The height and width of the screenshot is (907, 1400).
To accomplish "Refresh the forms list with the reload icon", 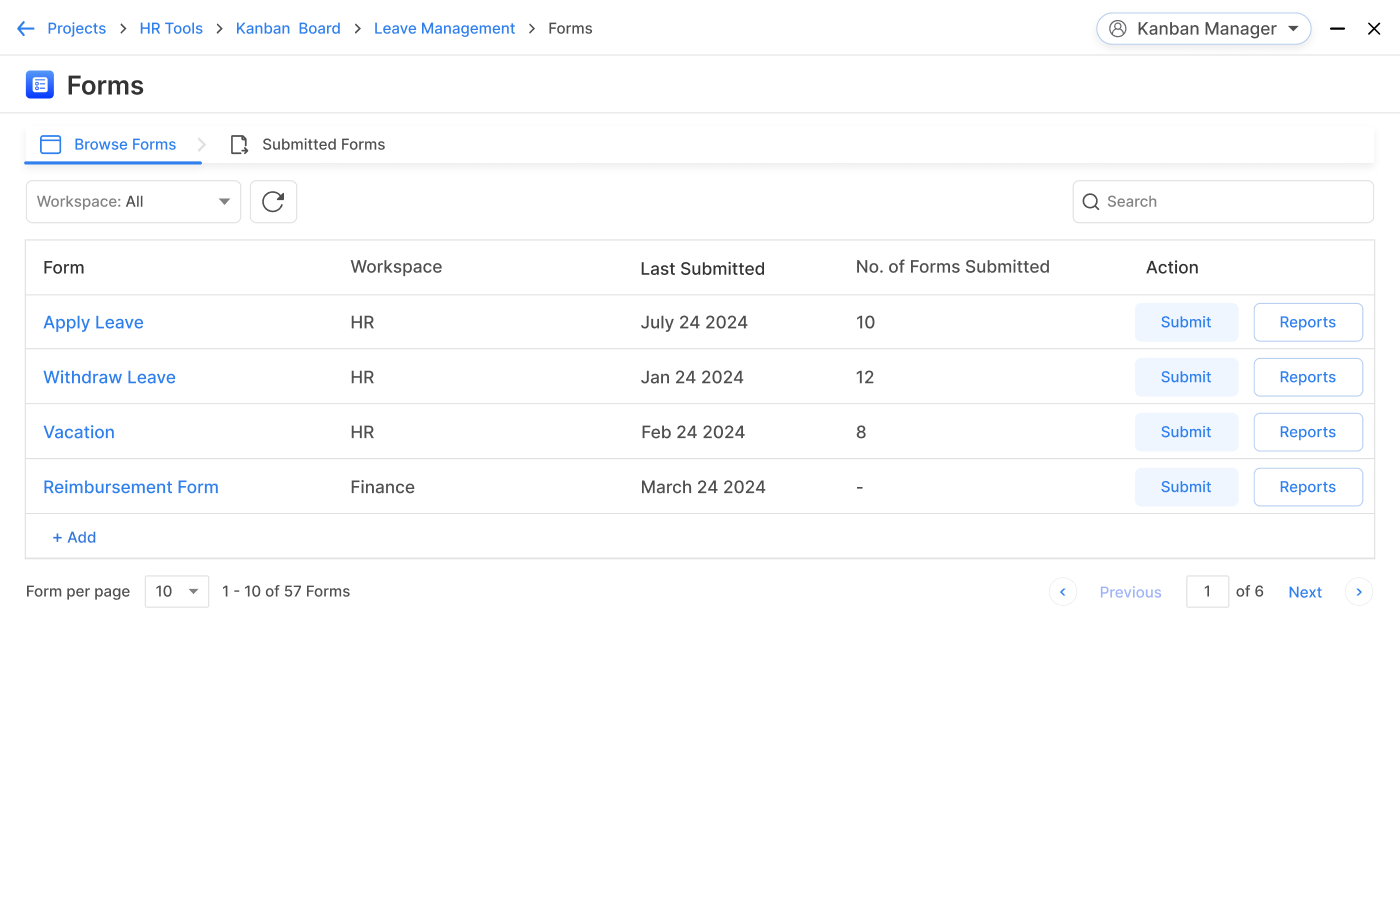I will click(273, 201).
